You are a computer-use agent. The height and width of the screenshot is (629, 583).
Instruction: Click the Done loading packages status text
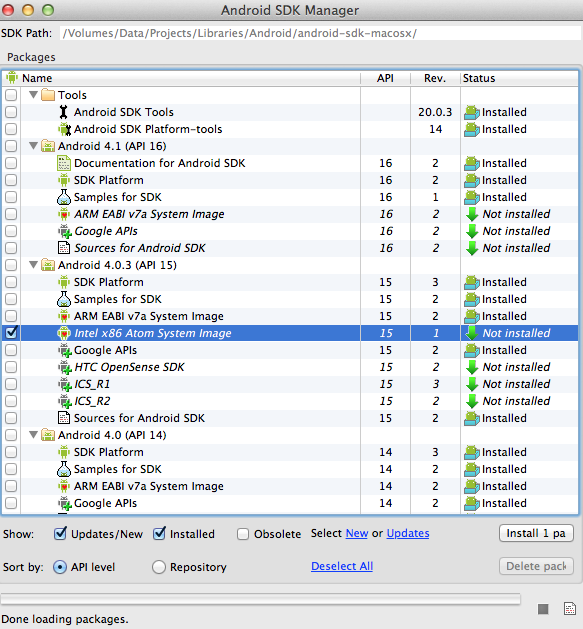click(65, 619)
